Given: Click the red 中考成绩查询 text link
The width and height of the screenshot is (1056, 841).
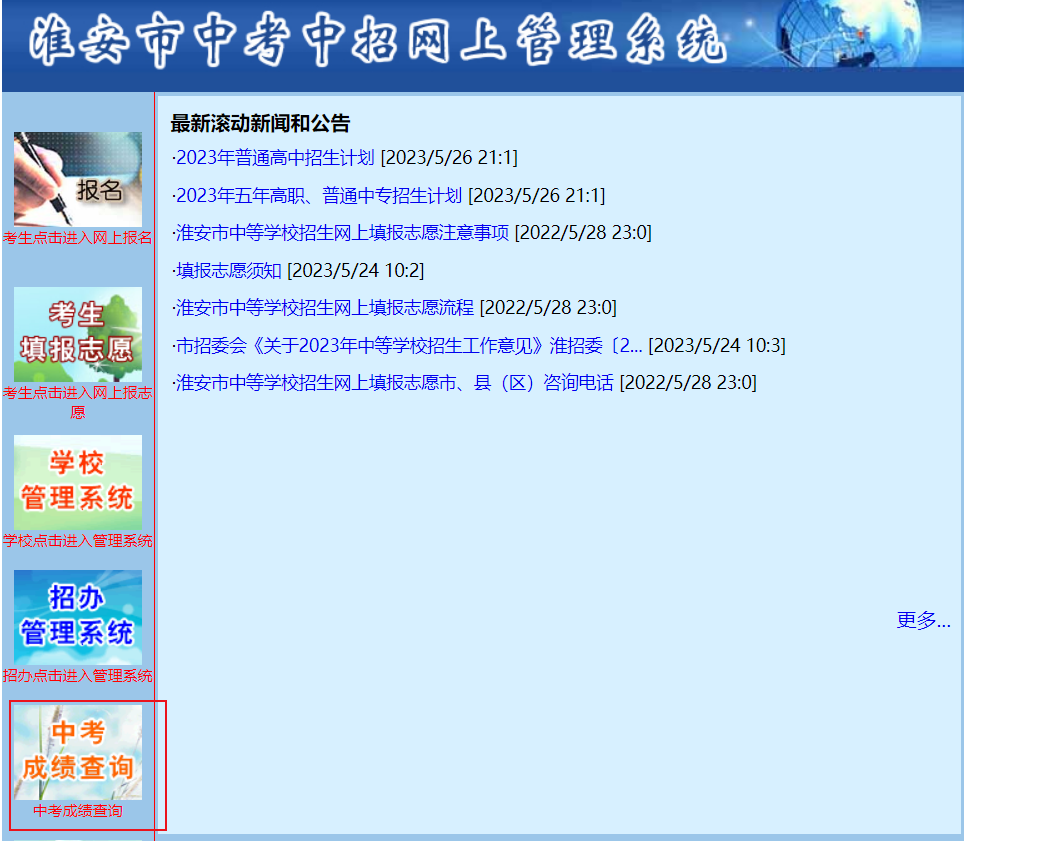Looking at the screenshot, I should pyautogui.click(x=78, y=811).
